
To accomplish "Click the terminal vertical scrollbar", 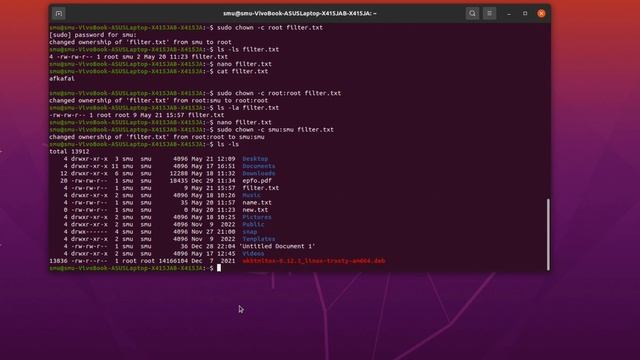I will (x=548, y=234).
